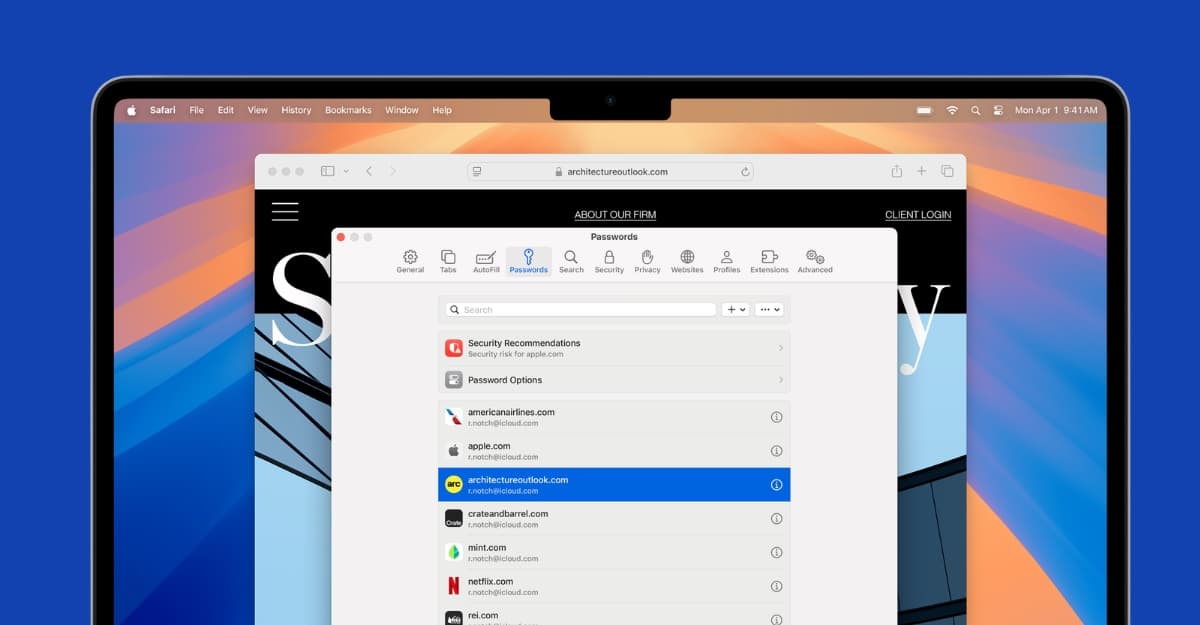Open the Help menu

442,110
